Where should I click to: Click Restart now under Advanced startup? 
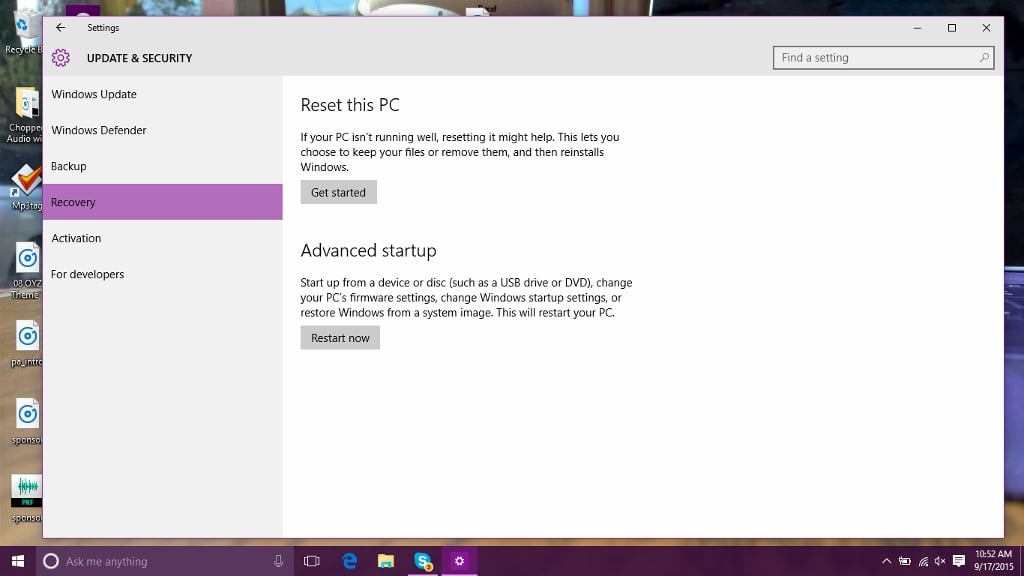(x=340, y=338)
